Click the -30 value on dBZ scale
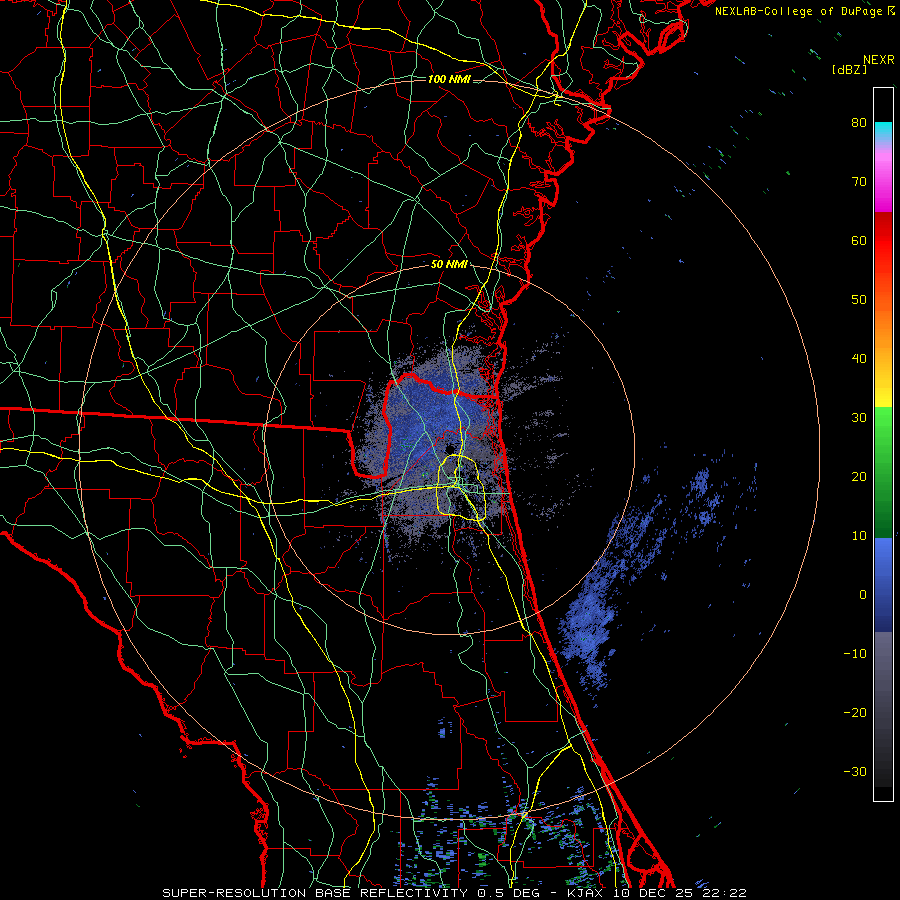The width and height of the screenshot is (900, 900). (x=855, y=772)
